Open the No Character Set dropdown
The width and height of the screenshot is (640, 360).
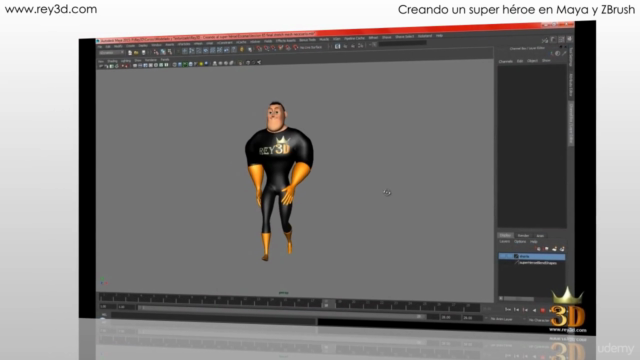pos(539,320)
